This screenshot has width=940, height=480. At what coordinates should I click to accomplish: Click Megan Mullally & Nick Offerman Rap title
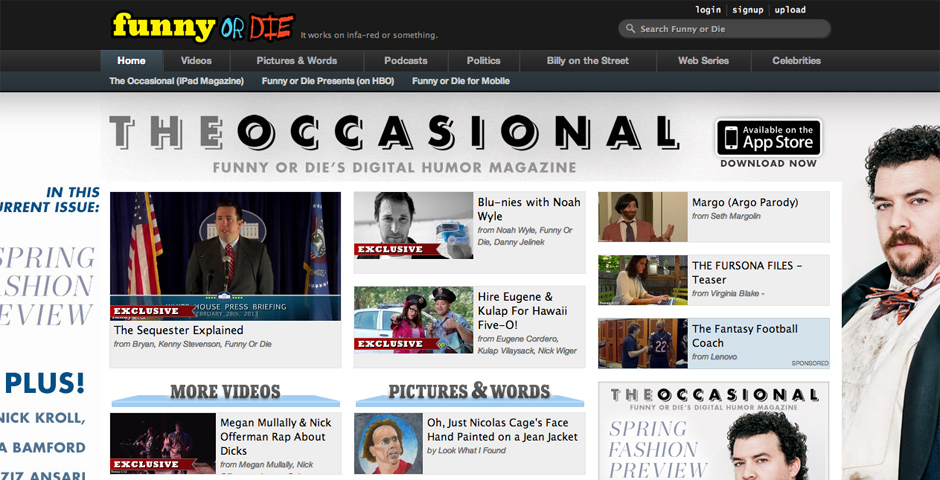[275, 437]
